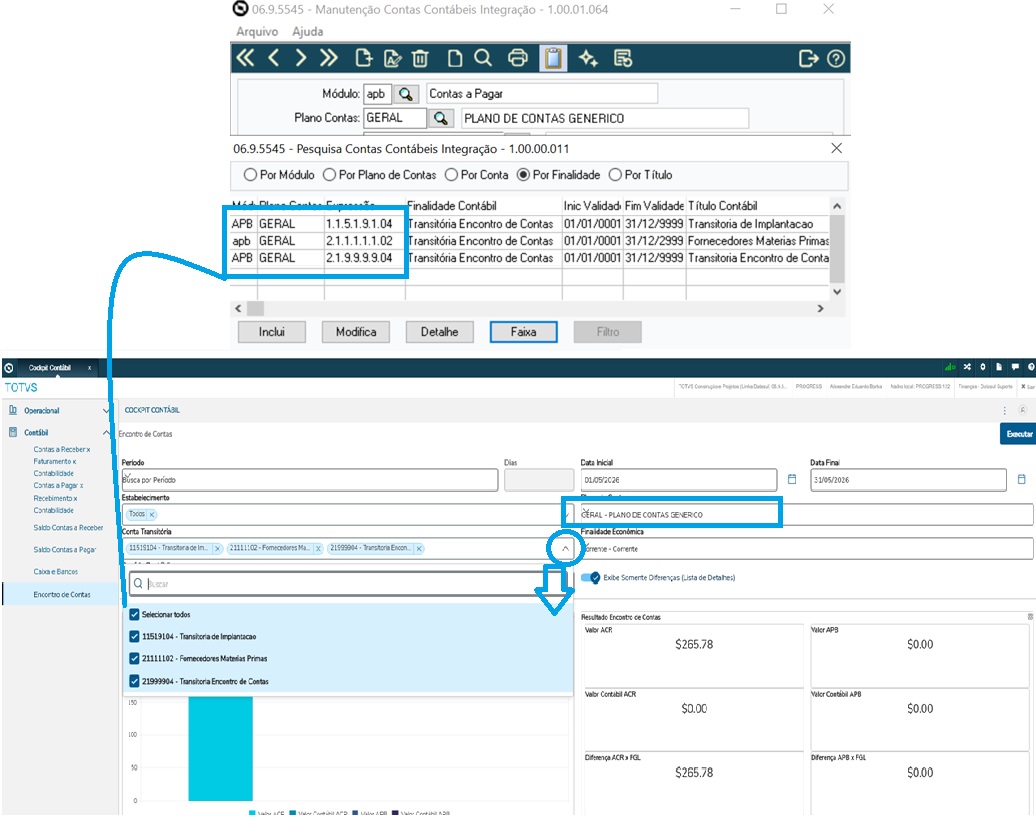1036x833 pixels.
Task: Go to previous record arrow
Action: (x=274, y=58)
